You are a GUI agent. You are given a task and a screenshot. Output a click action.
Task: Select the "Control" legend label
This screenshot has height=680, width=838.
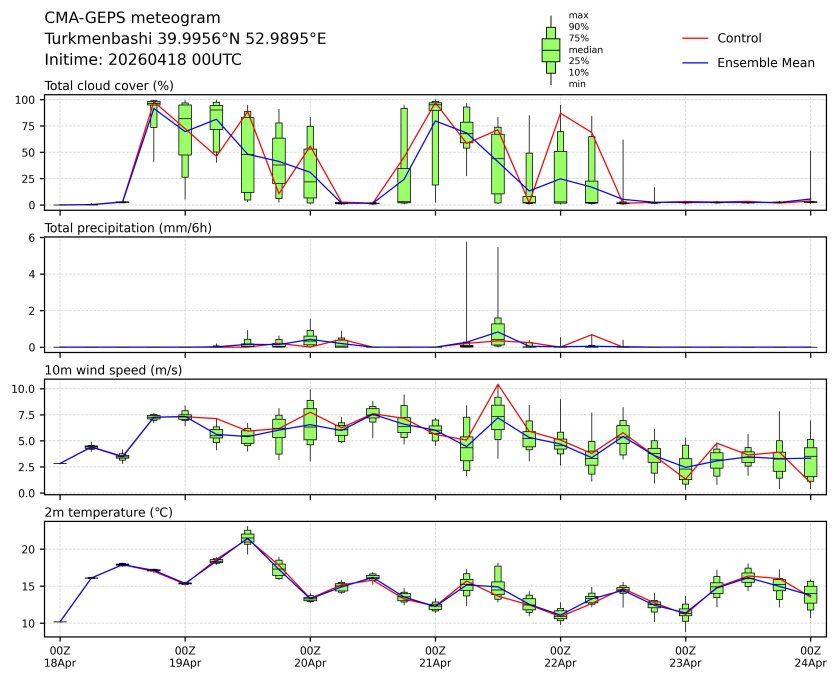(x=739, y=39)
